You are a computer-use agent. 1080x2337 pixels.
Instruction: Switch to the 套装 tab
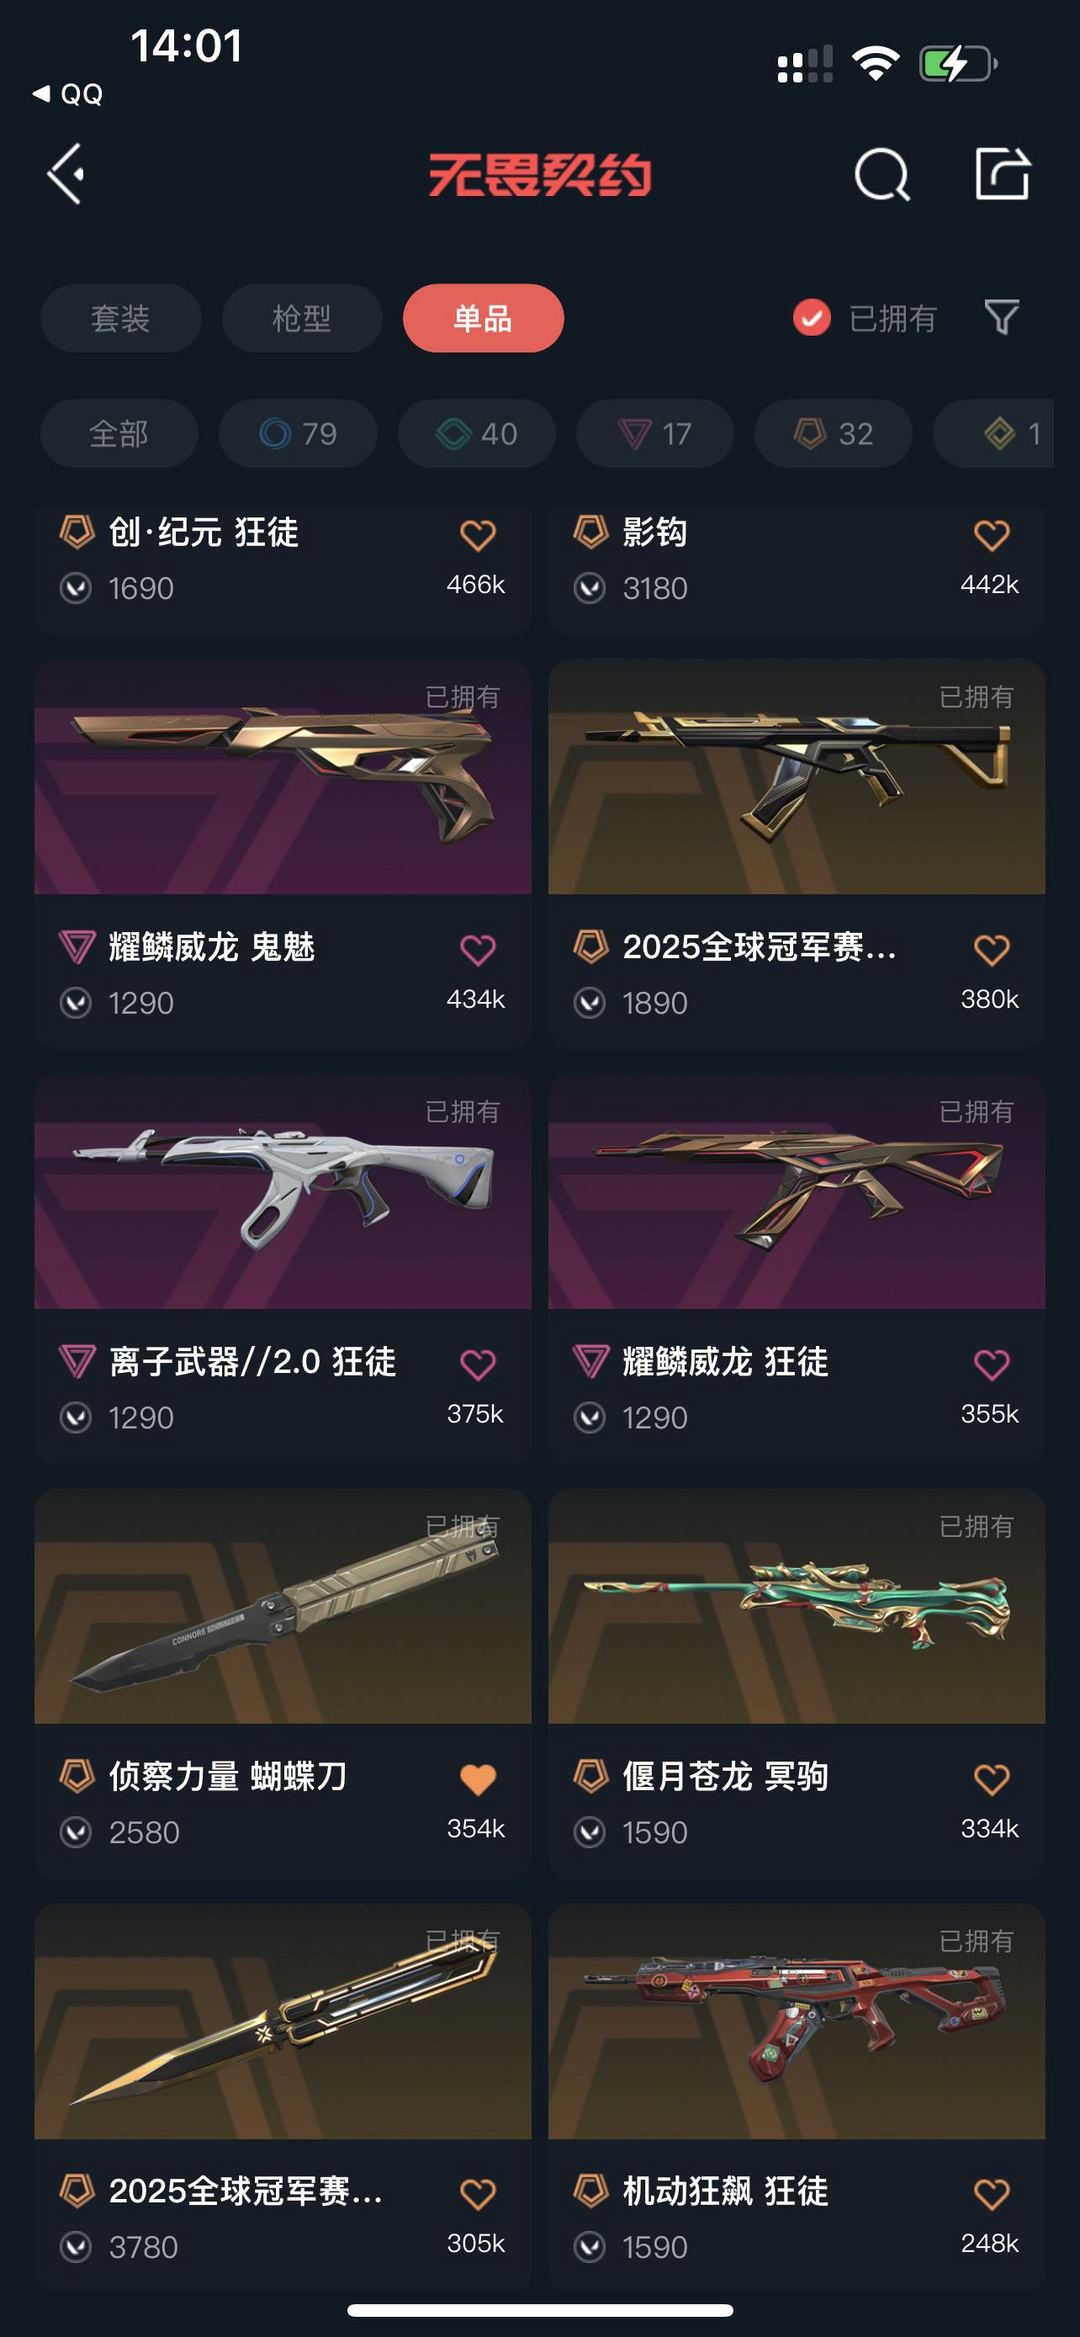[121, 318]
